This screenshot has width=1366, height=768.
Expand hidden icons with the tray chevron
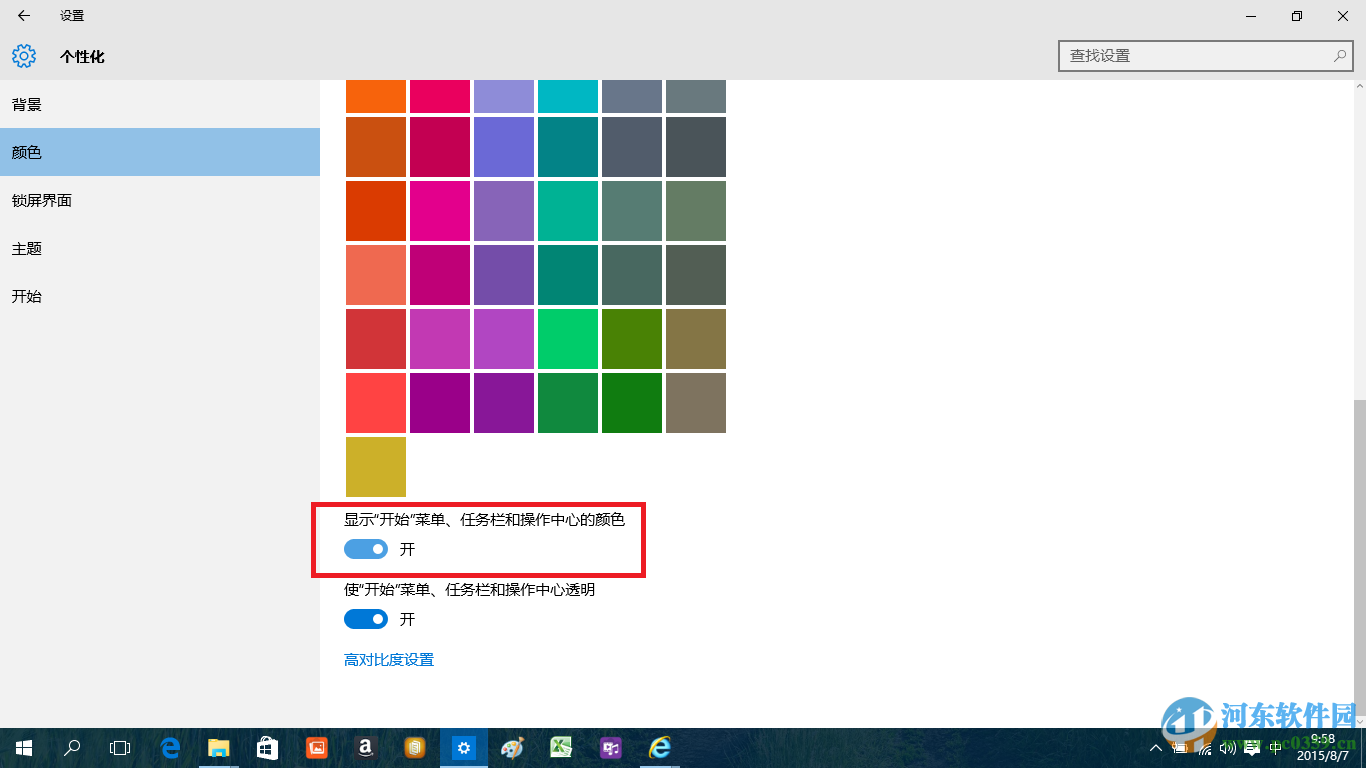click(1155, 747)
